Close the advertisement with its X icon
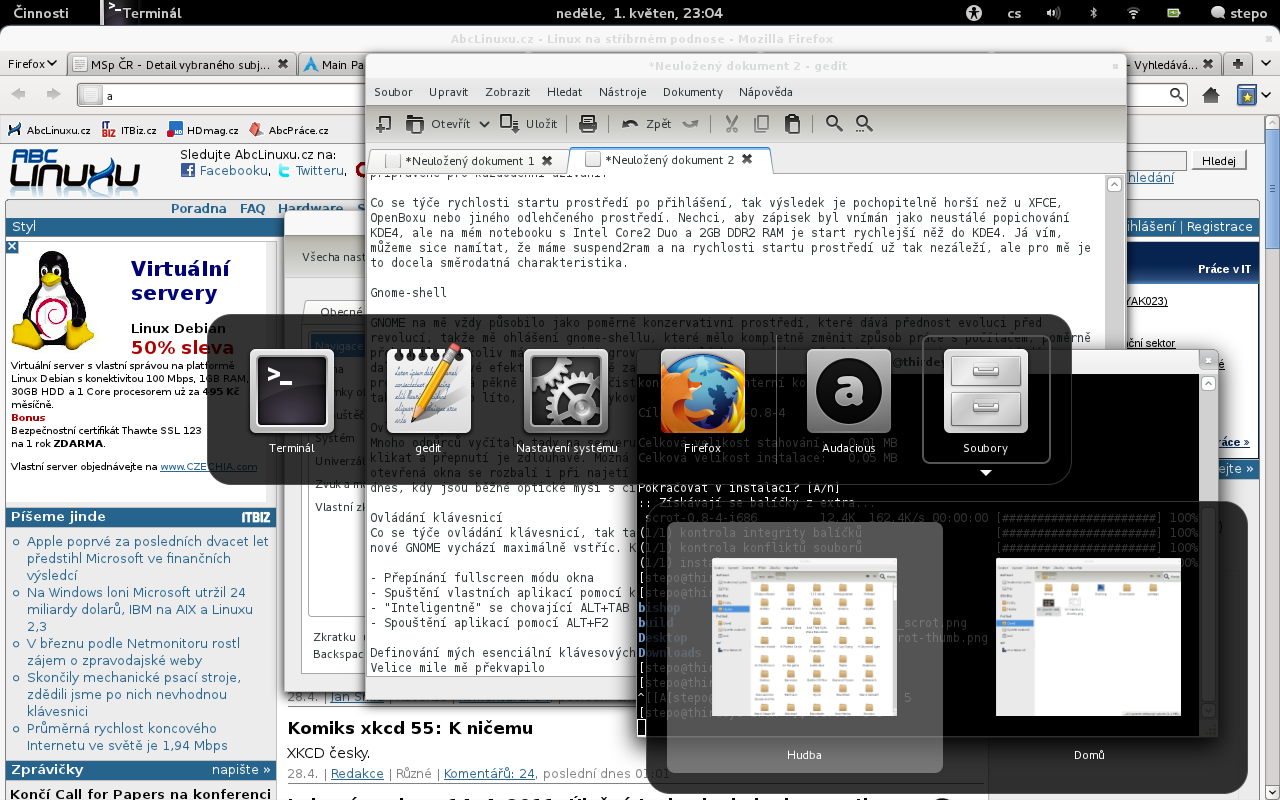1280x800 pixels. click(12, 246)
